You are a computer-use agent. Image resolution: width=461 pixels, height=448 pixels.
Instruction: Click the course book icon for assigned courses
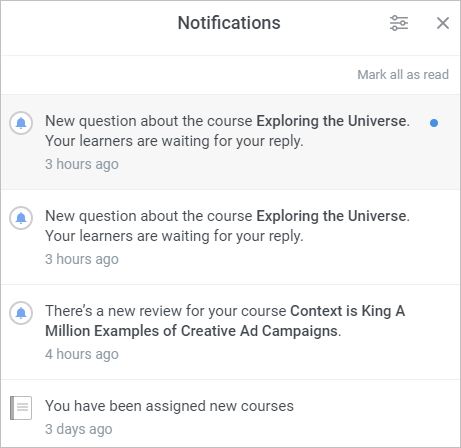(x=21, y=408)
